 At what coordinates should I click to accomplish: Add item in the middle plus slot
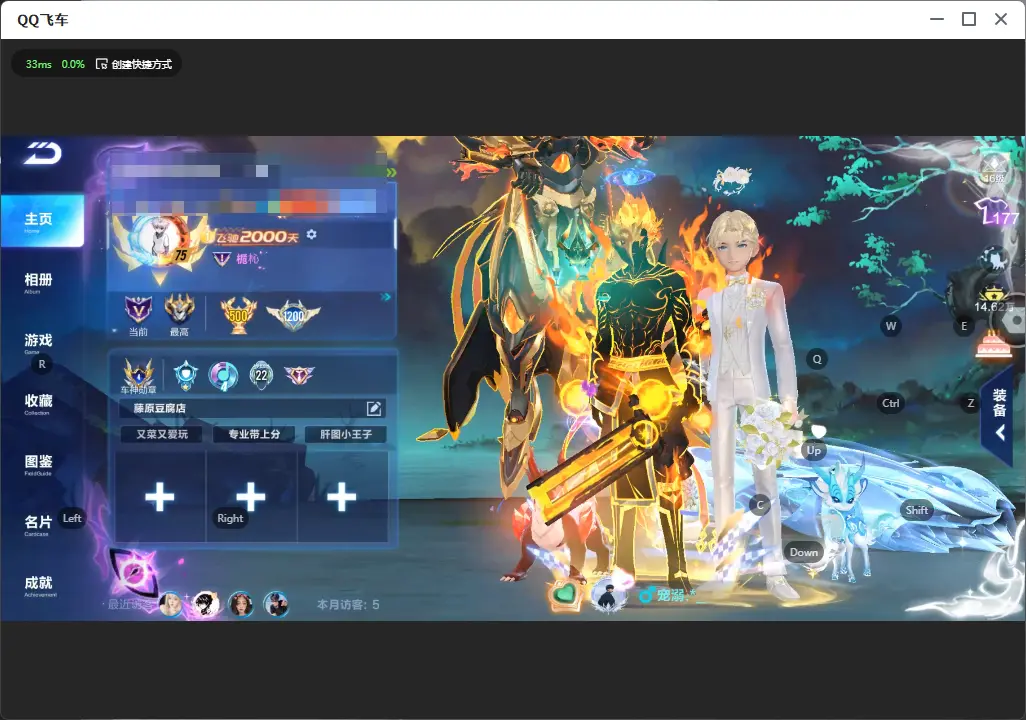coord(251,497)
